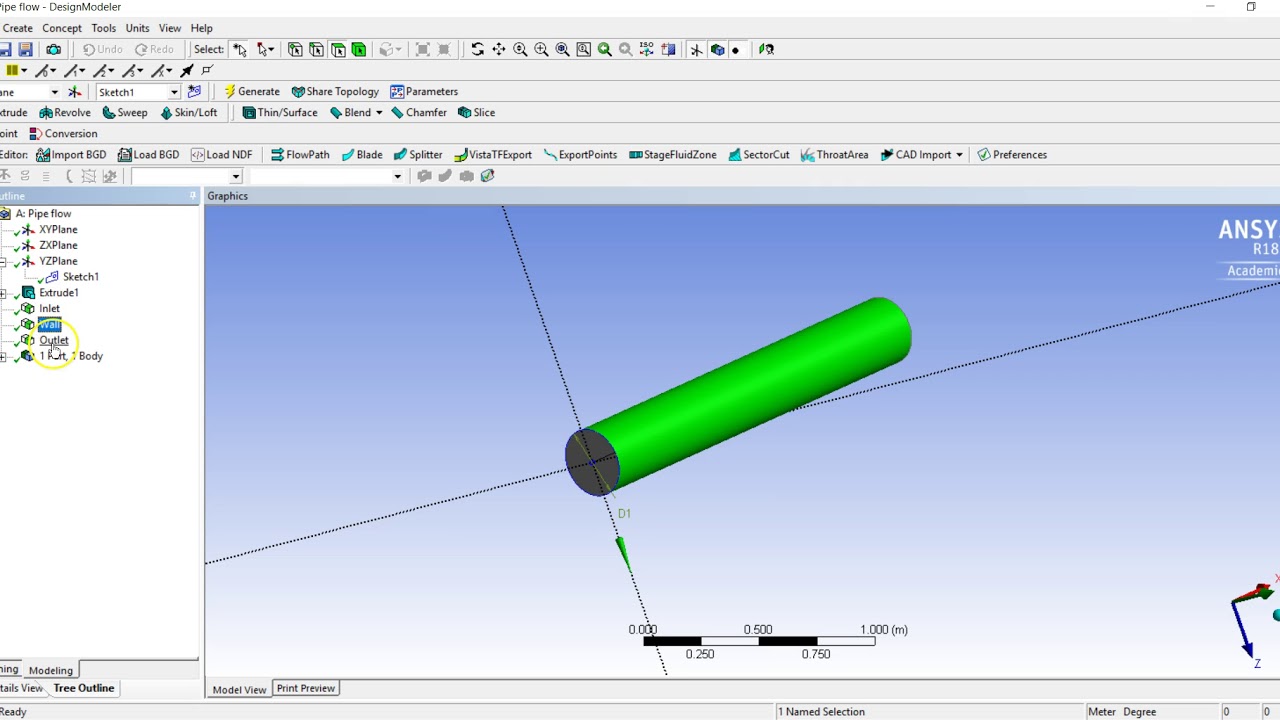Activate the face selection filter
Viewport: 1280px width, 720px height.
pyautogui.click(x=338, y=49)
